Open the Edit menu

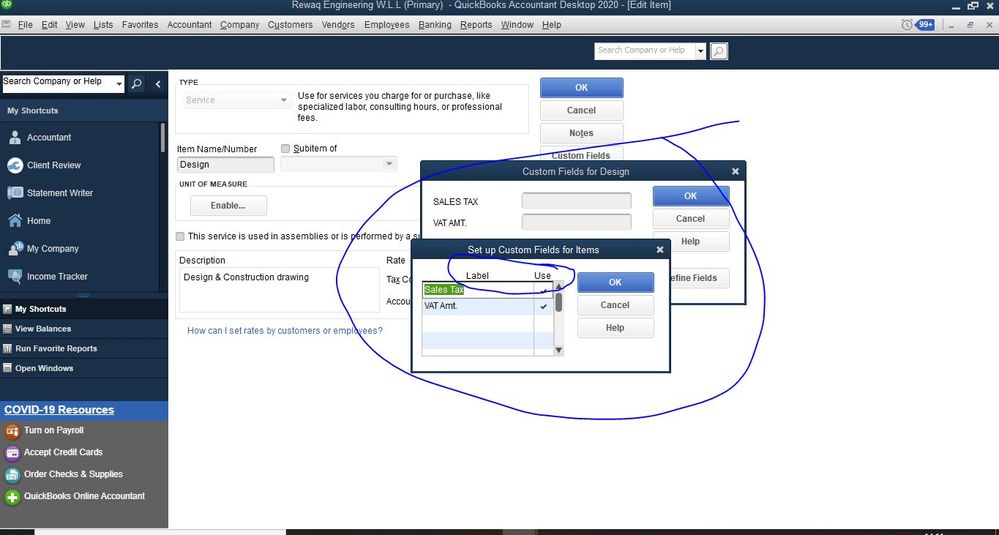[x=49, y=25]
